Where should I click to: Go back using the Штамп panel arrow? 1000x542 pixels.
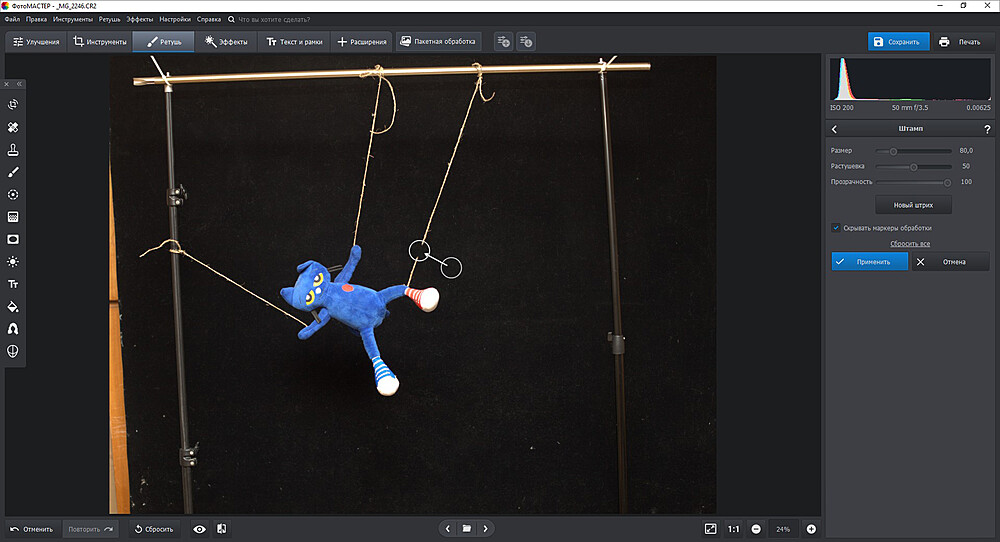click(x=835, y=129)
